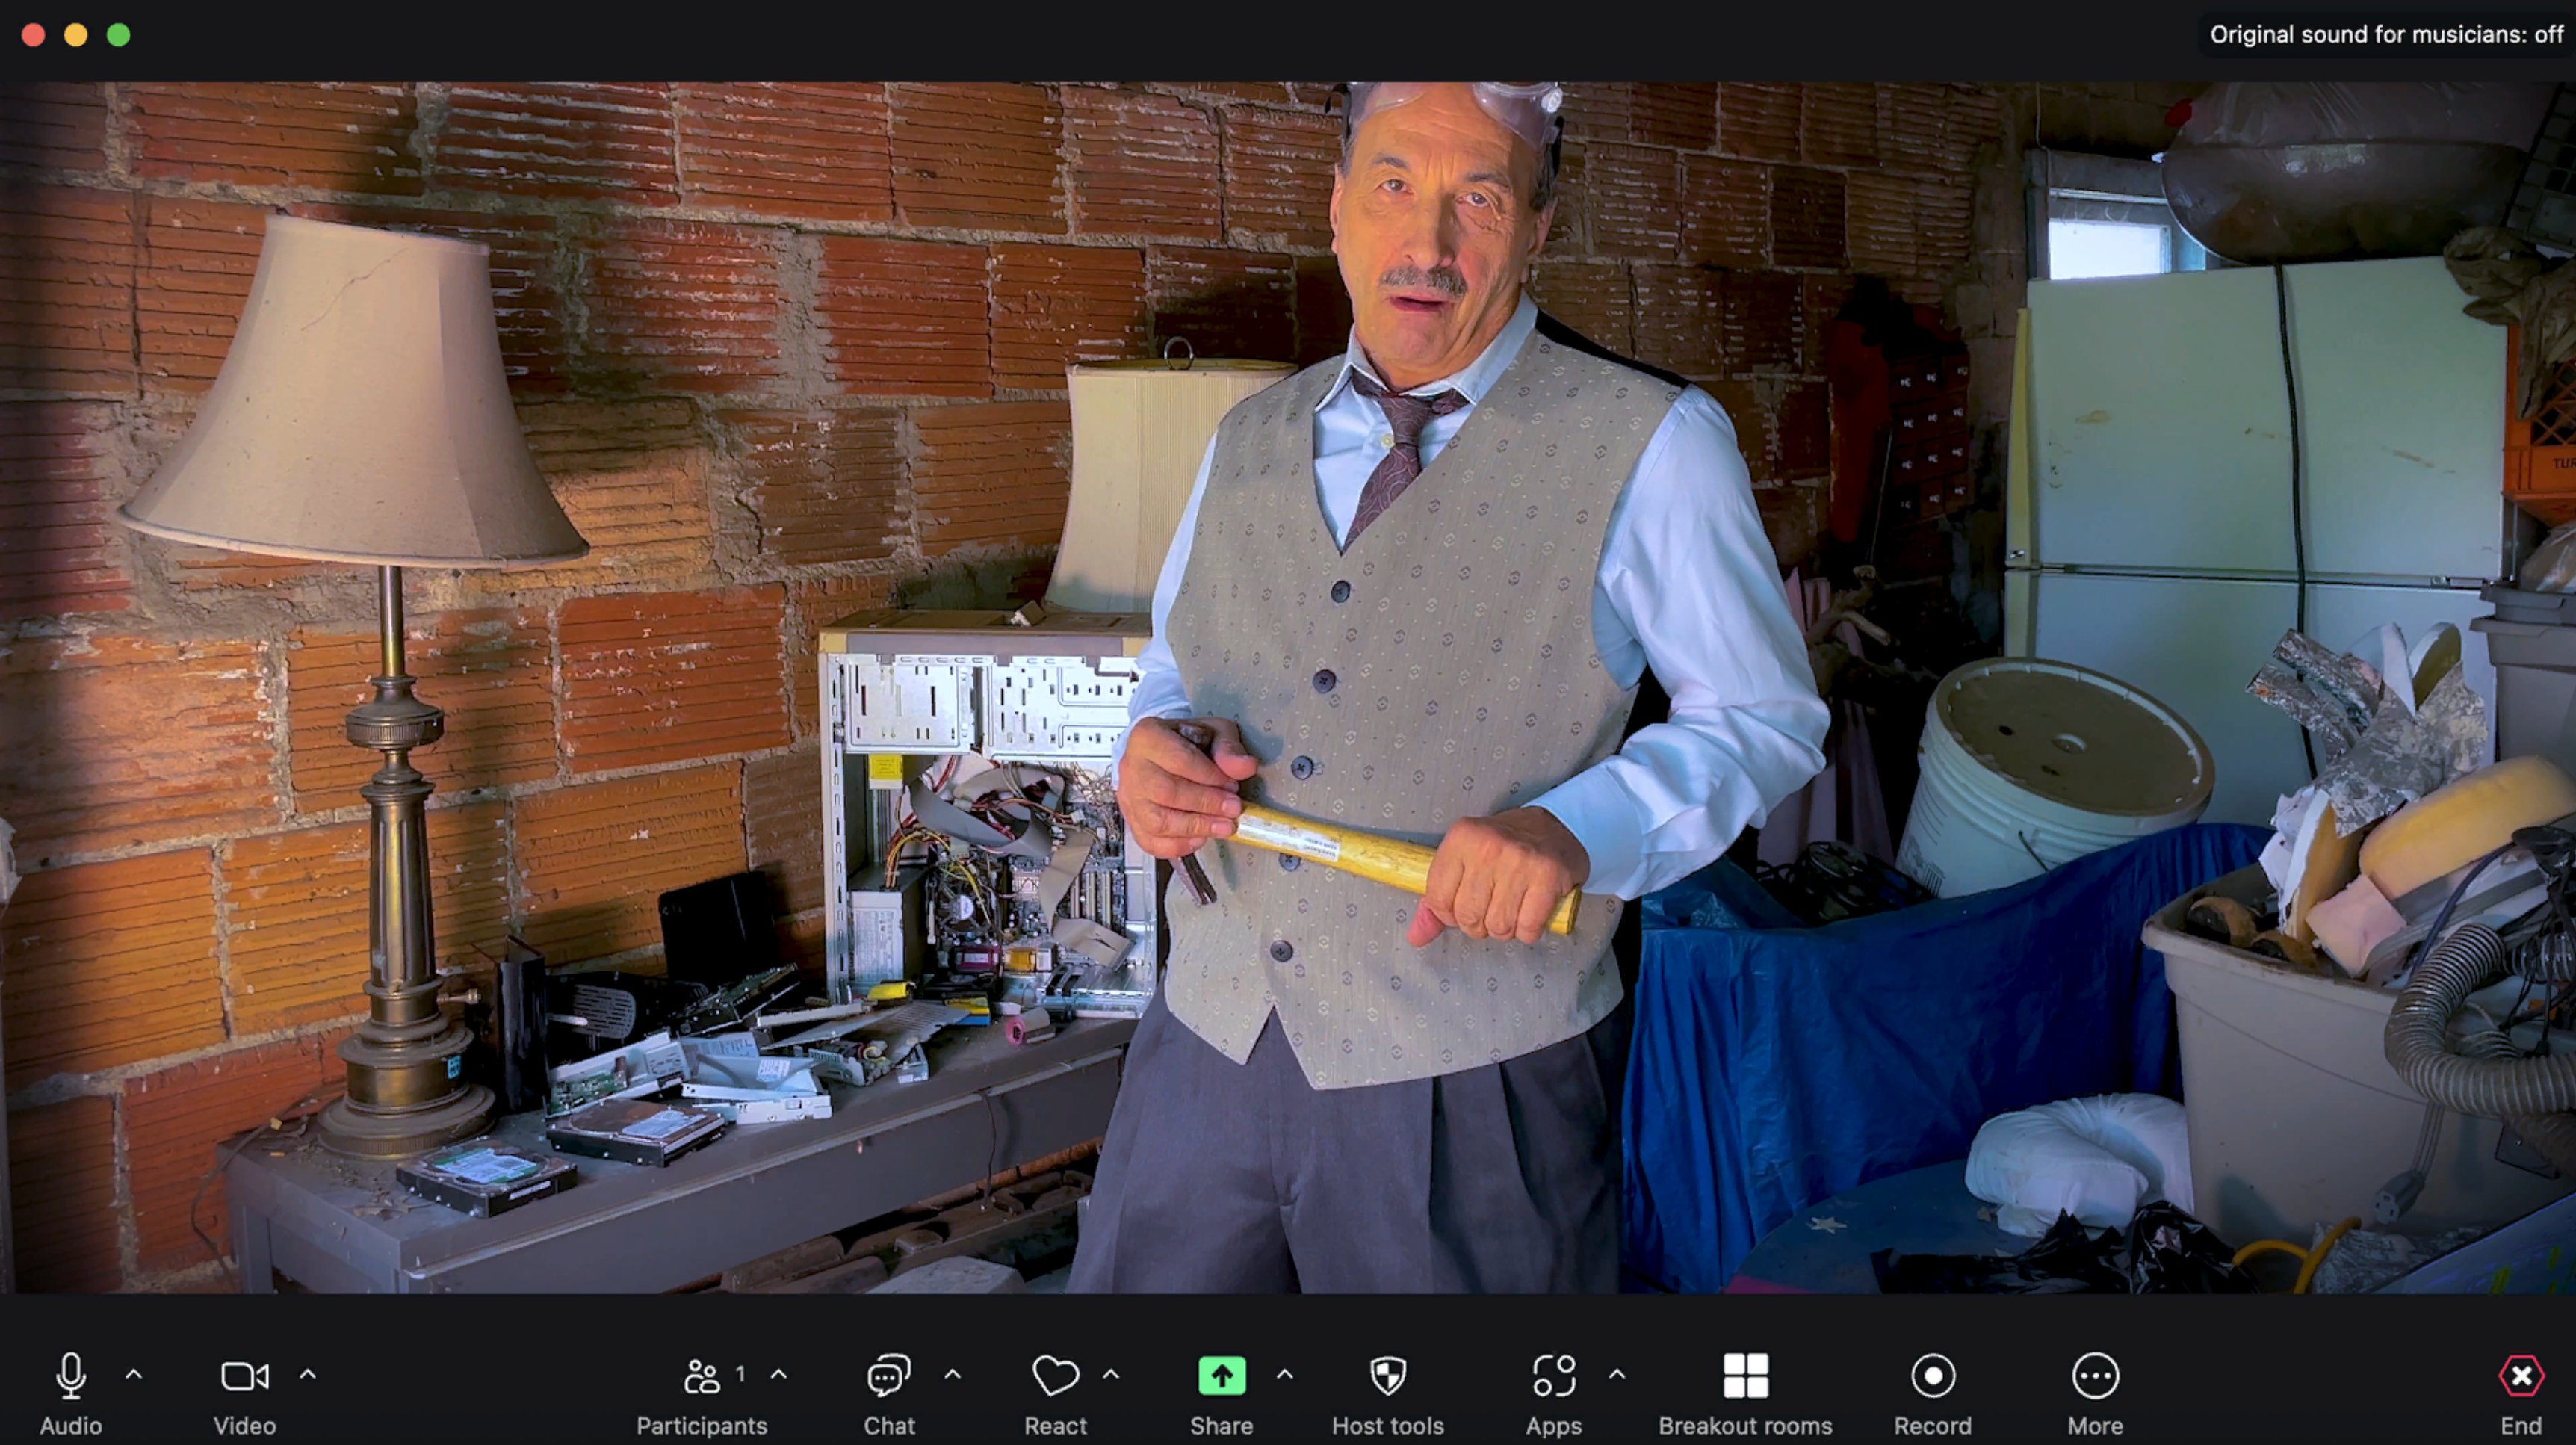
Task: Open the Participants panel
Action: (x=701, y=1378)
